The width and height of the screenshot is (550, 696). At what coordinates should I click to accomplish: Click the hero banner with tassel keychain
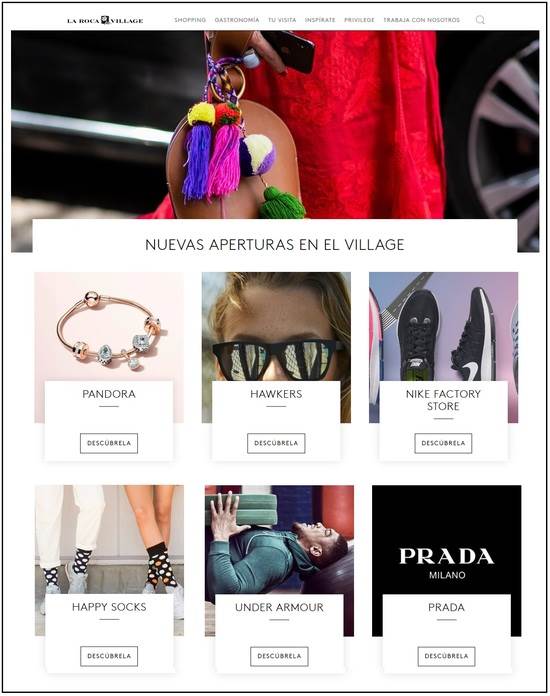[275, 125]
